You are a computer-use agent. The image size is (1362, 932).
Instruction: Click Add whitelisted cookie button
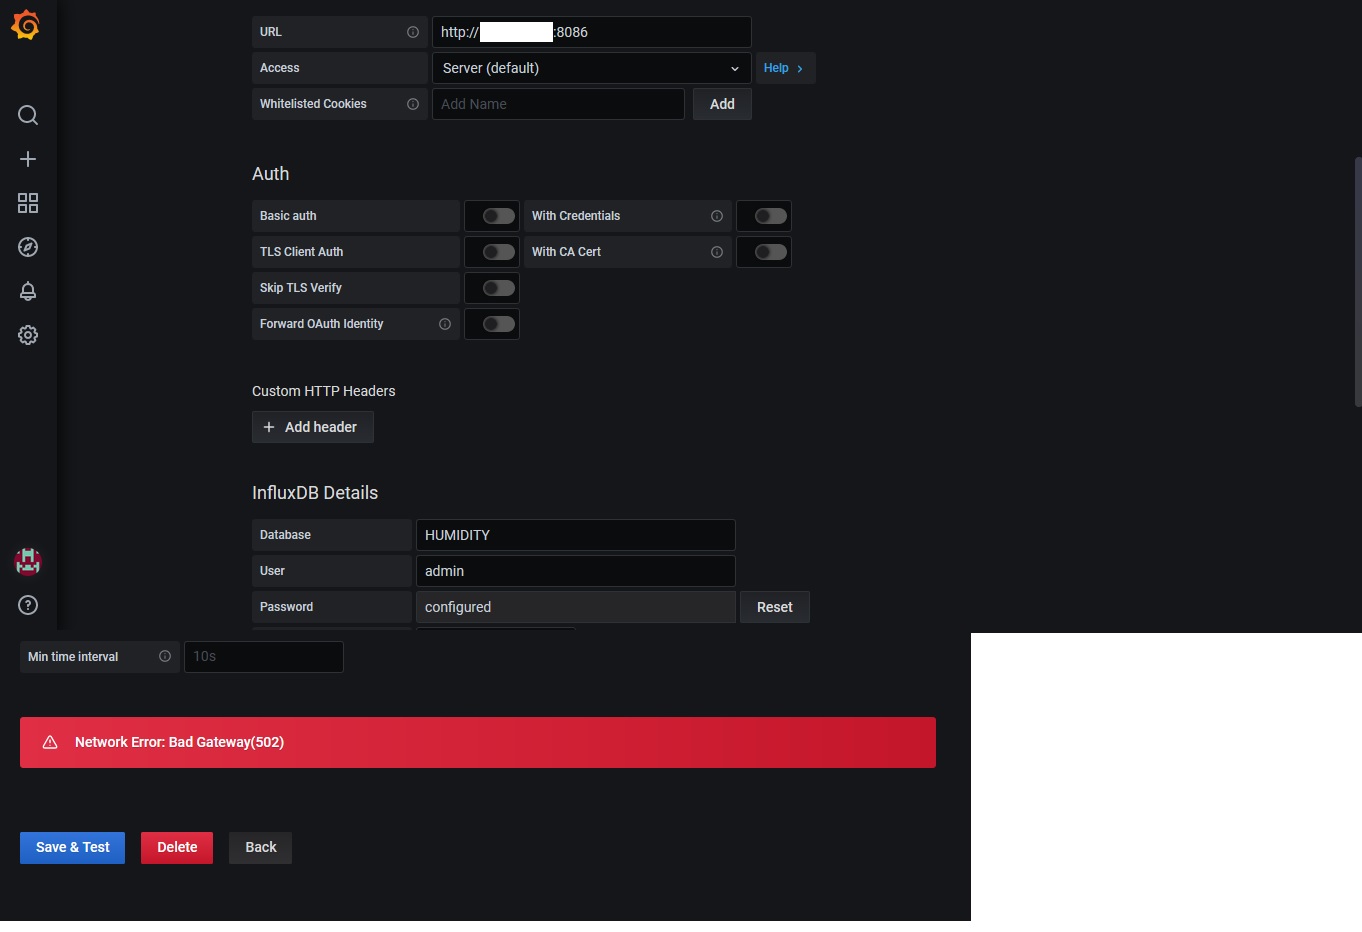tap(722, 104)
